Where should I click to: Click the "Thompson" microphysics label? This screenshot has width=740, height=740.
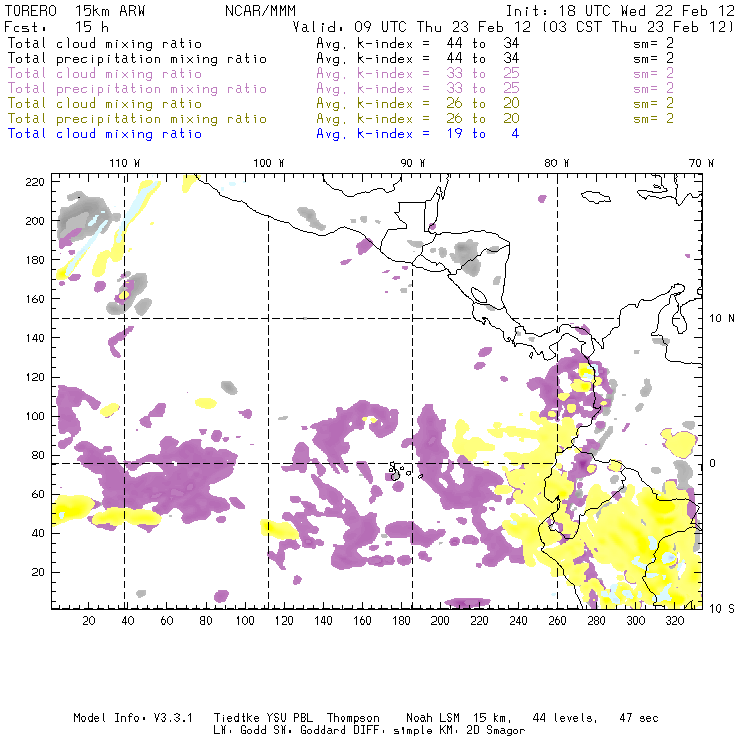pos(353,718)
